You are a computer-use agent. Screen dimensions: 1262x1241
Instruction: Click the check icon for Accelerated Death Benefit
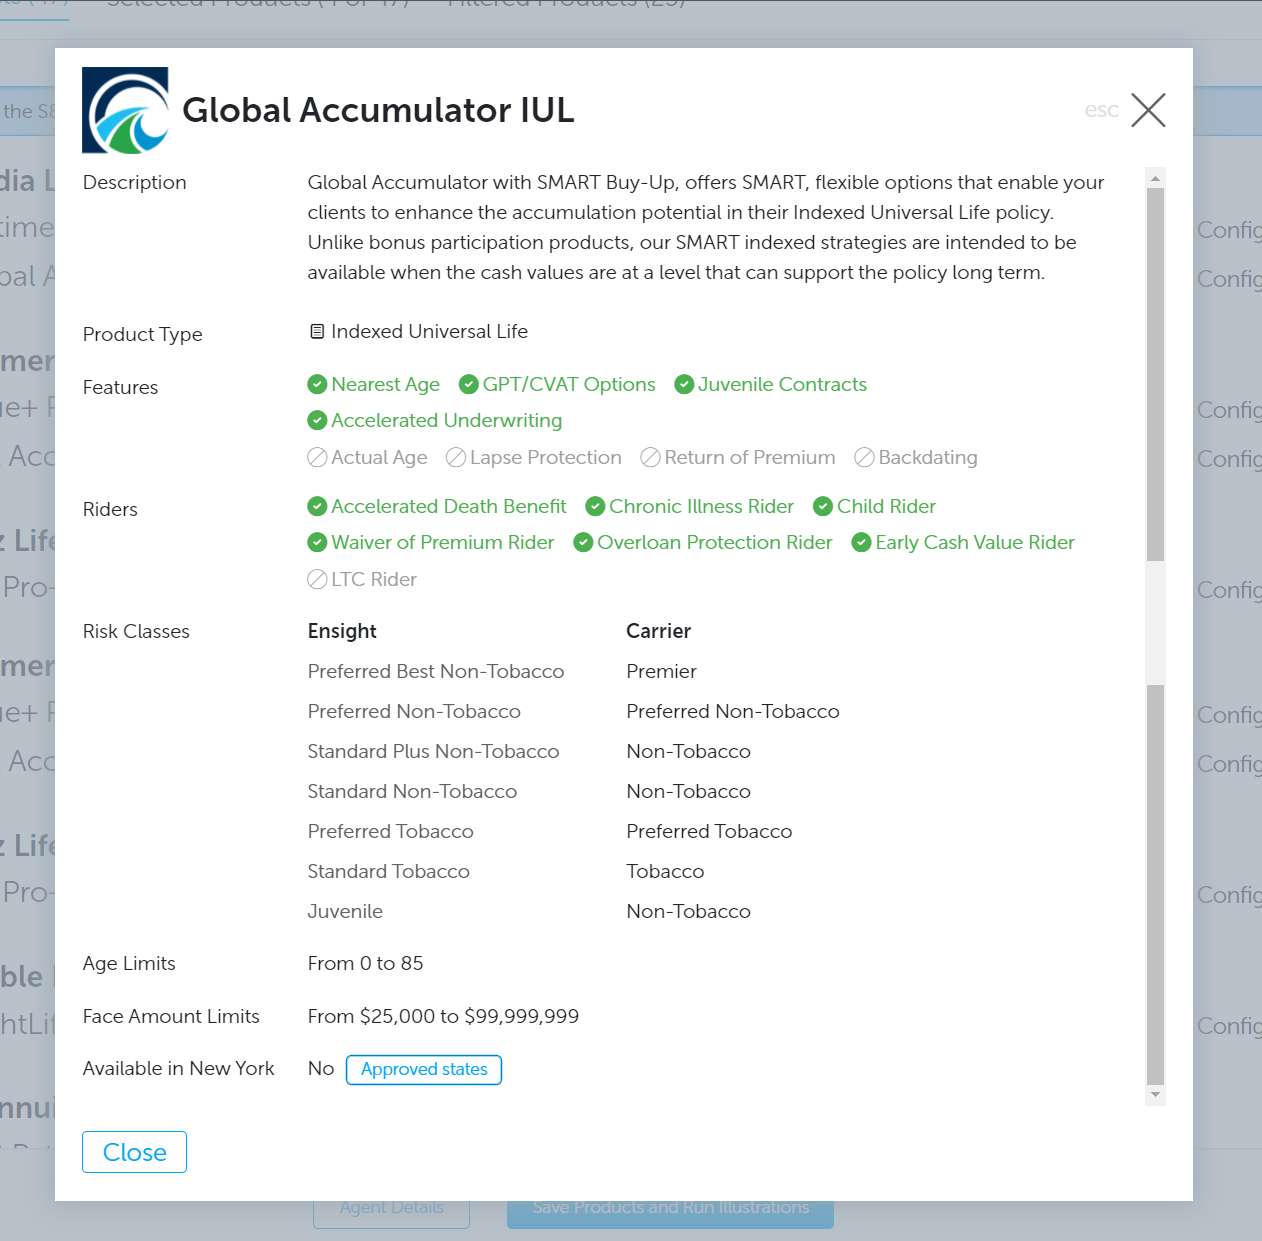tap(317, 506)
